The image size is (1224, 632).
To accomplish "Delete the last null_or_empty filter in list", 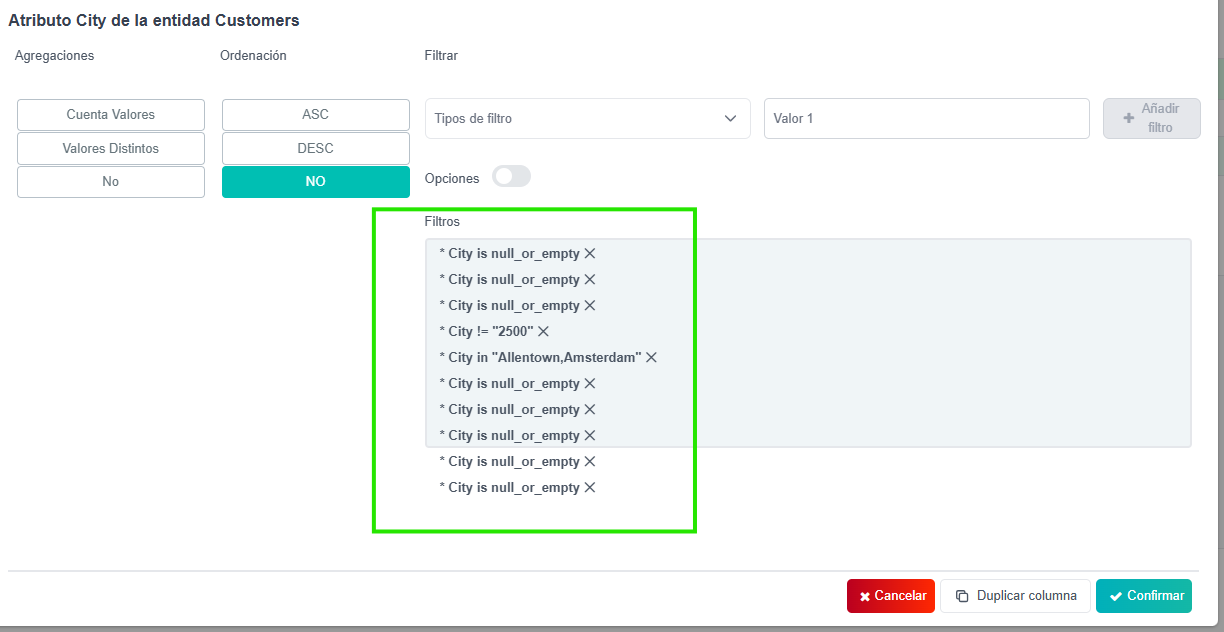I will tap(590, 488).
